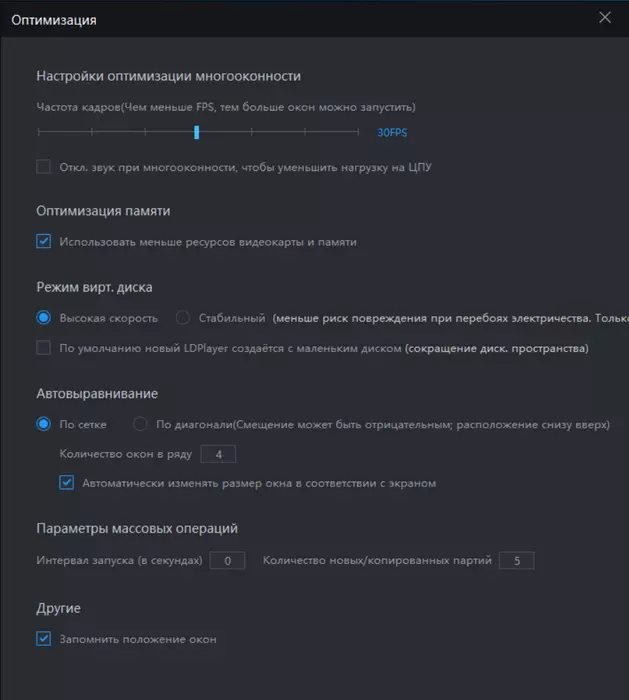The height and width of the screenshot is (700, 629).
Task: Click the frame rate slider handle
Action: pyautogui.click(x=197, y=132)
